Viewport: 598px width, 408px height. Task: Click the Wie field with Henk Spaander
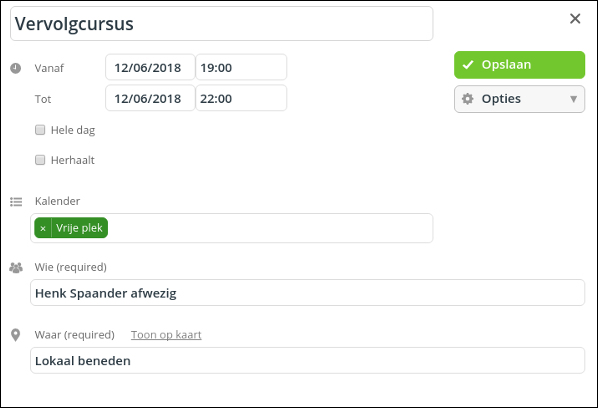[307, 293]
